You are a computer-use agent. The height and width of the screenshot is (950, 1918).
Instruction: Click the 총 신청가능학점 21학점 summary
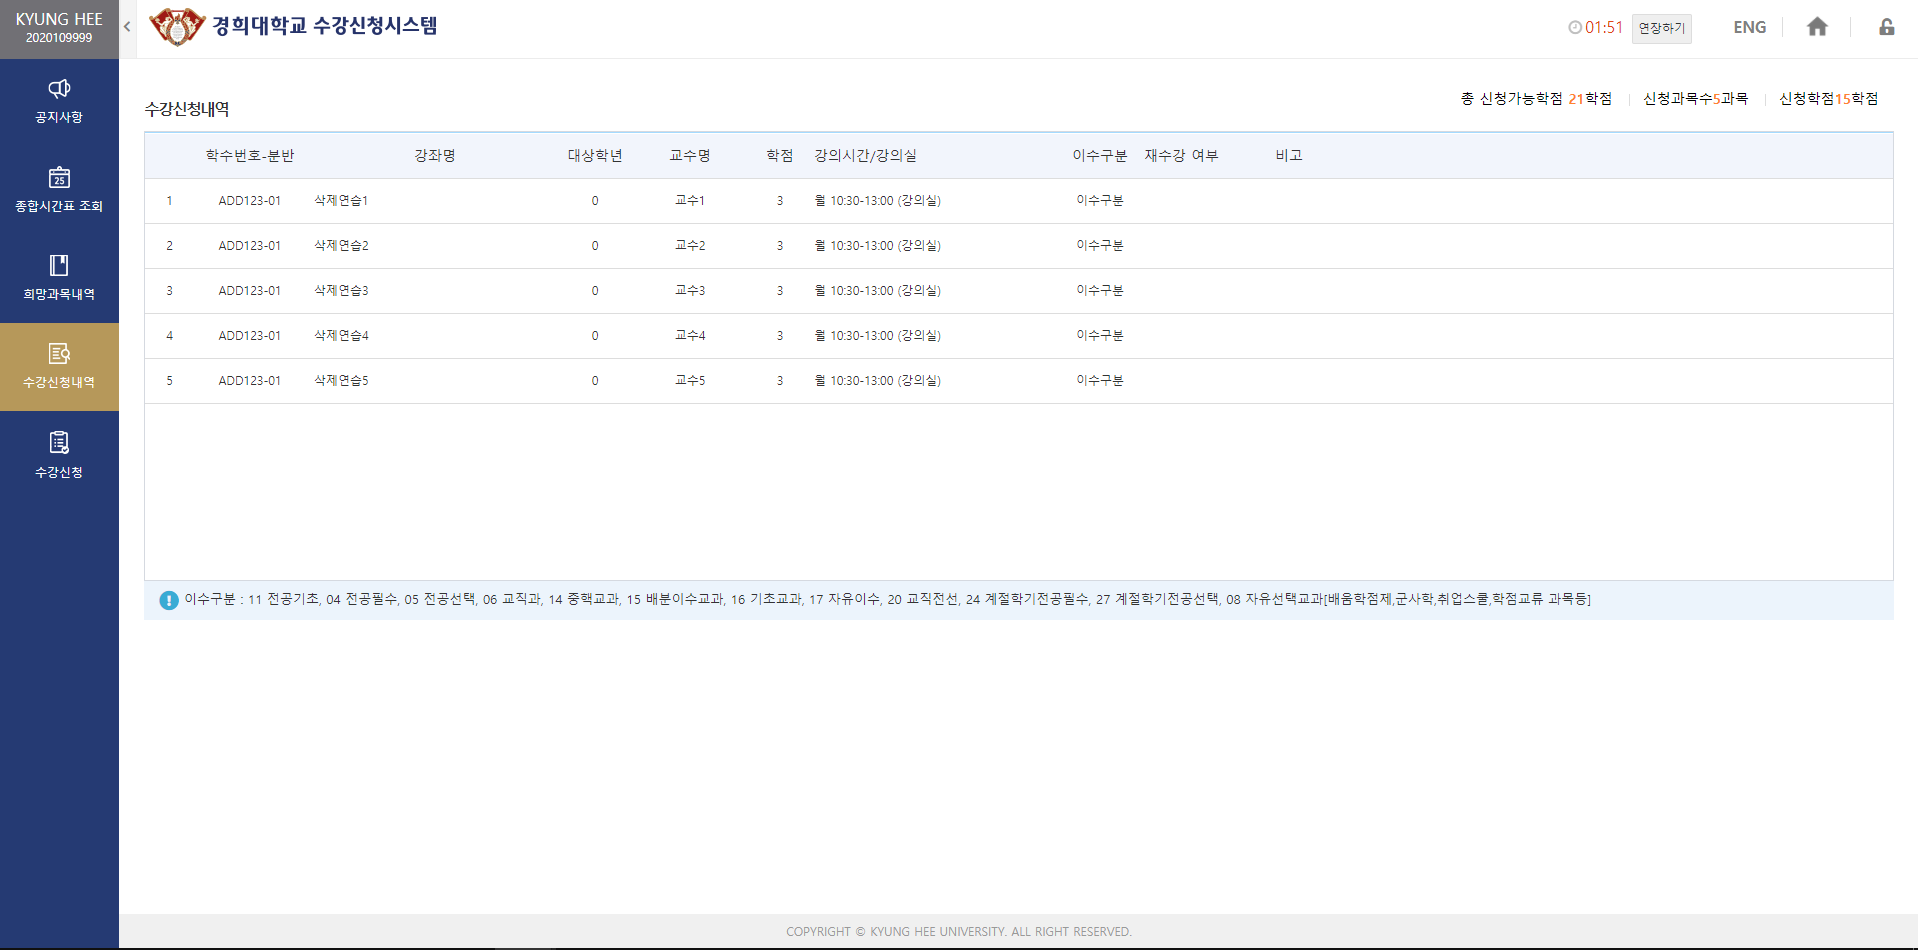pyautogui.click(x=1536, y=99)
